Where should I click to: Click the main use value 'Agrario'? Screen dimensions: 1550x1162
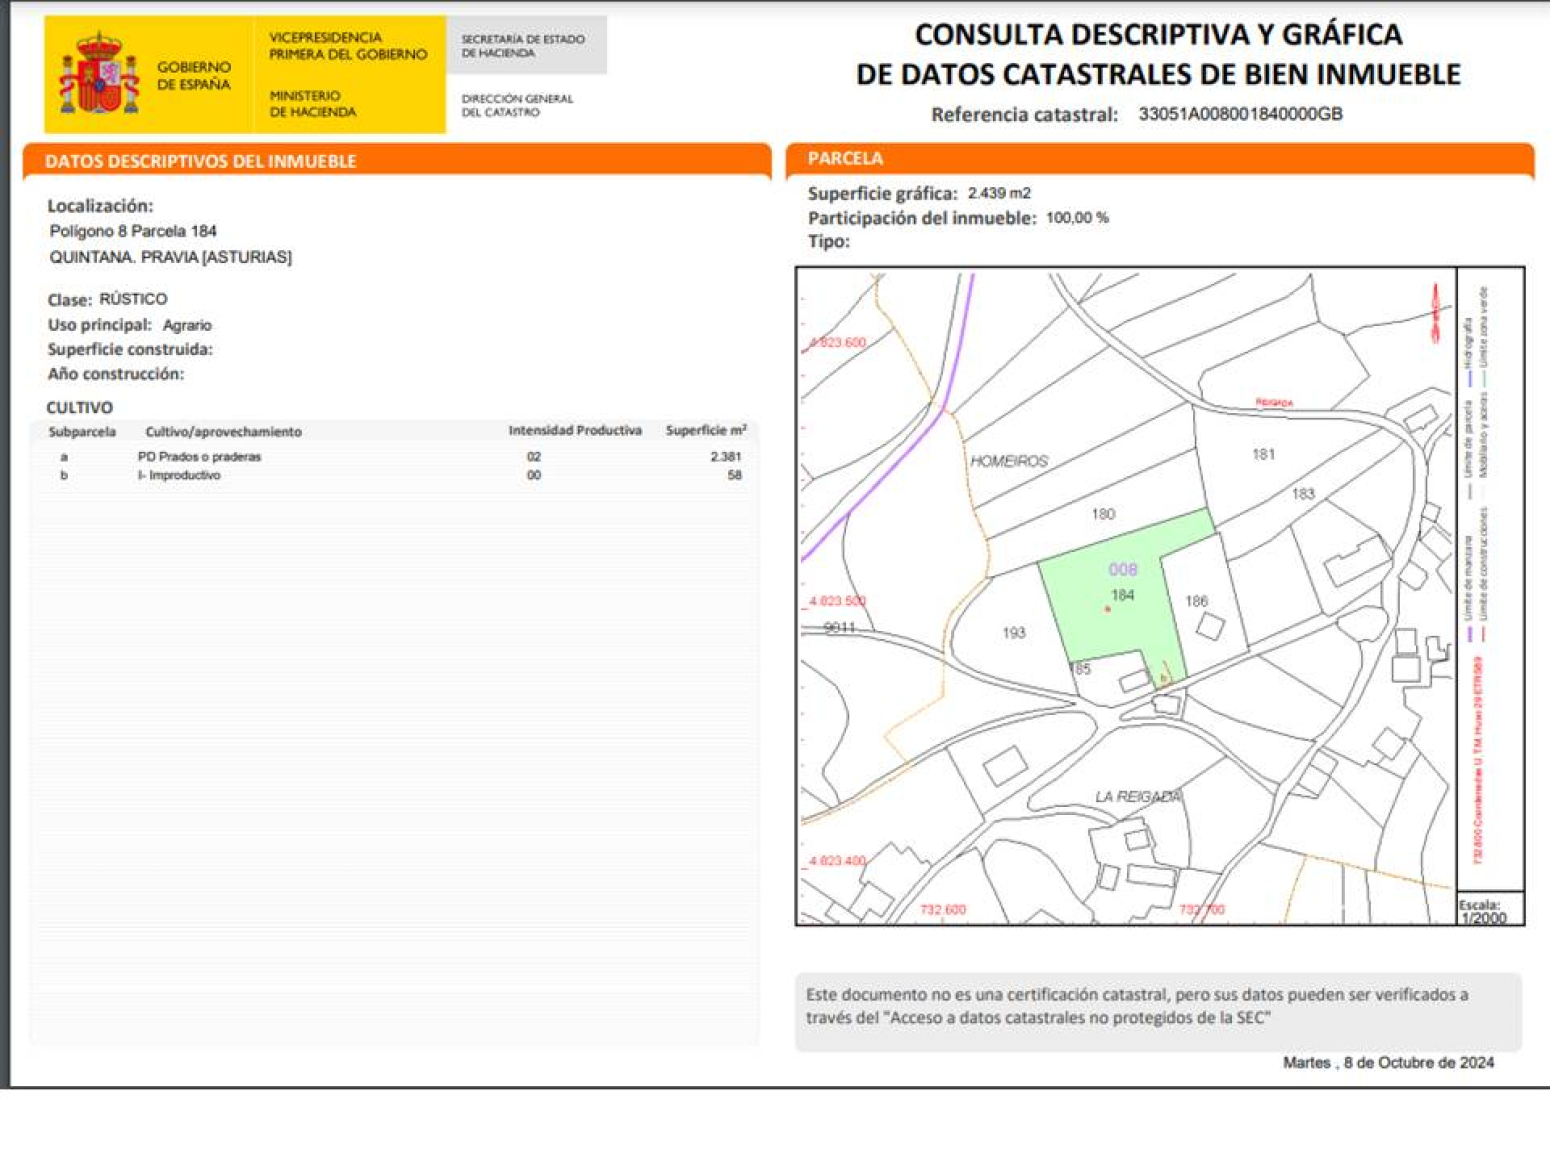(x=187, y=325)
